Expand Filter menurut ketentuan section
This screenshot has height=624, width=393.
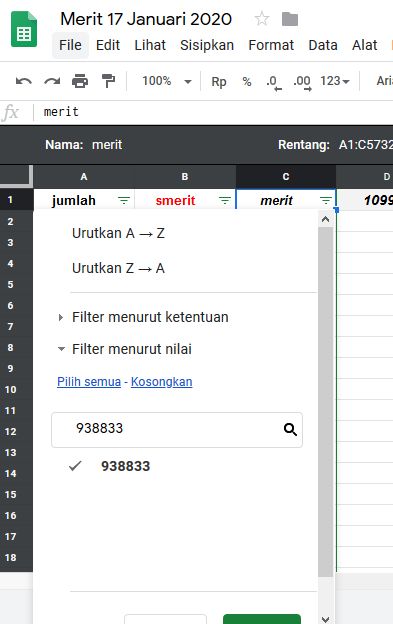(144, 317)
